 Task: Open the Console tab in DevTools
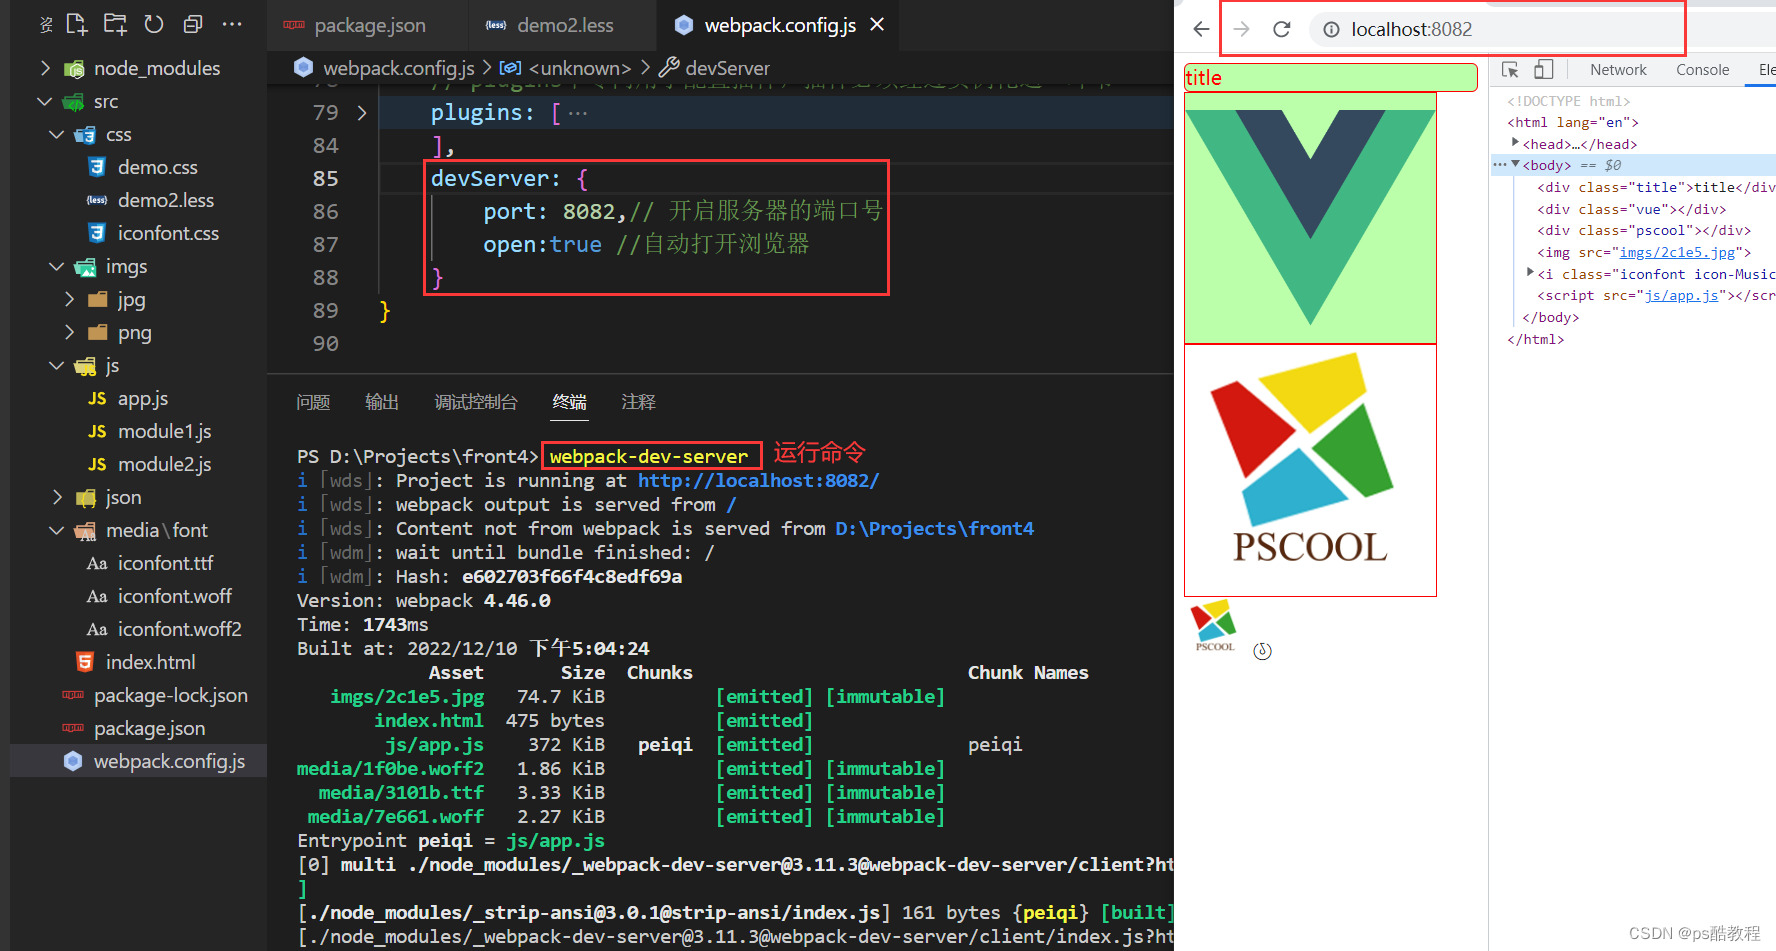1702,70
